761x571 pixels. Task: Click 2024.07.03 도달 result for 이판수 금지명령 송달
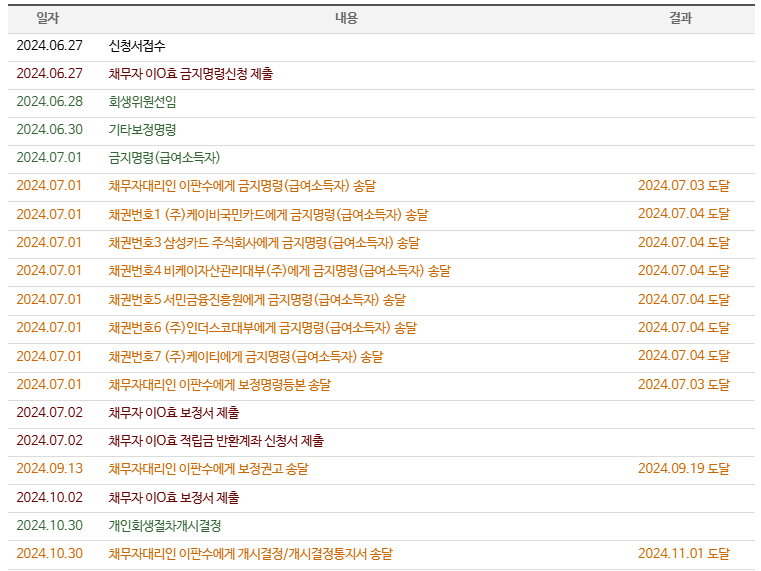[x=684, y=186]
